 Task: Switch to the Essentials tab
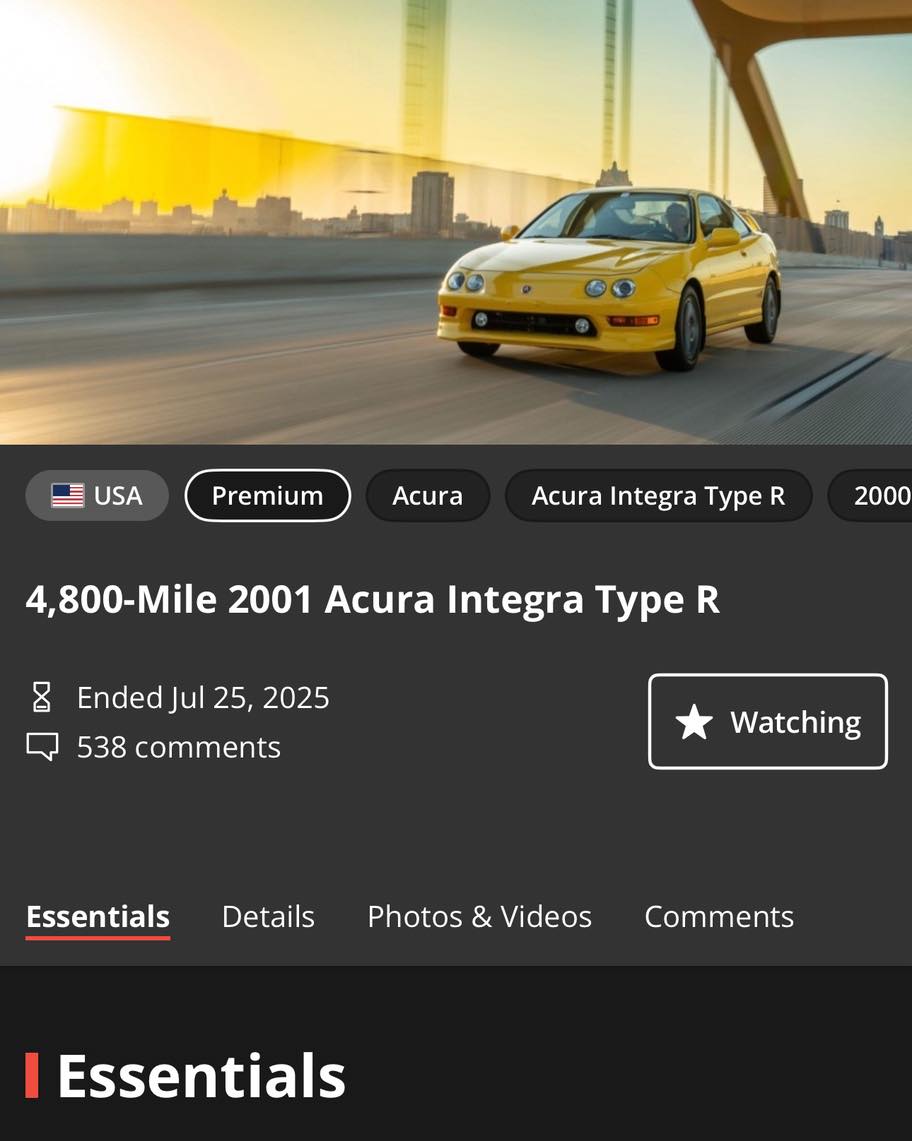tap(98, 917)
